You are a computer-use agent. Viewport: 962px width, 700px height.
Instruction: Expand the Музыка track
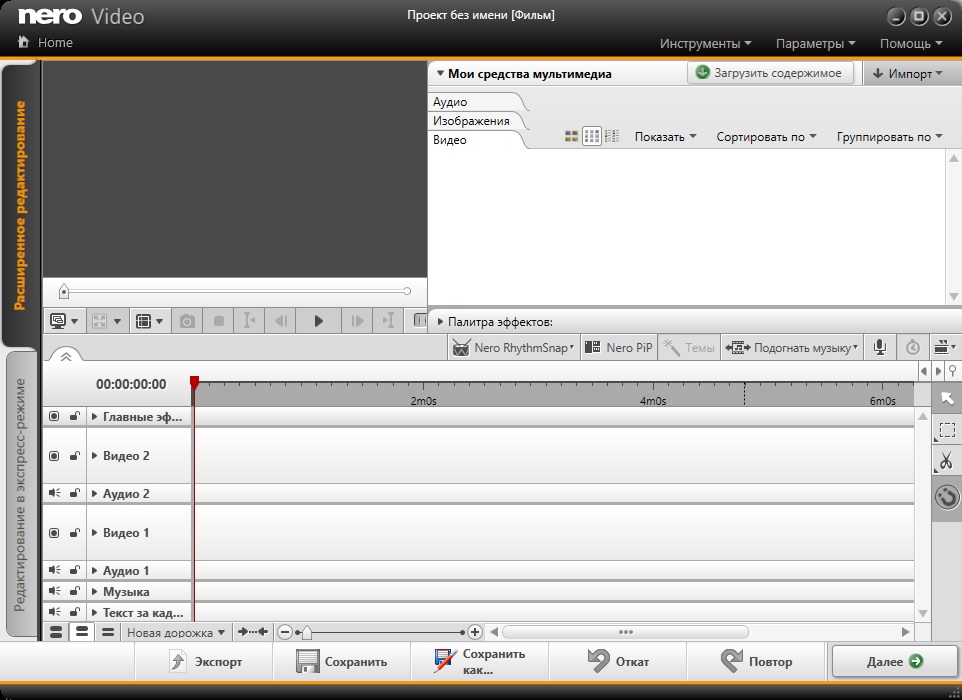[94, 591]
